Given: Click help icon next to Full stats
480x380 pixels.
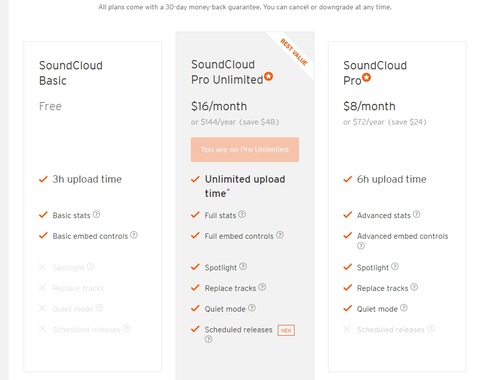Looking at the screenshot, I should click(242, 214).
